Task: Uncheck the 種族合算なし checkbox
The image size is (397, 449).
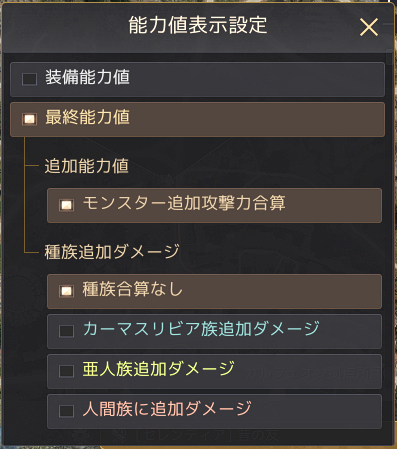Action: (66, 291)
